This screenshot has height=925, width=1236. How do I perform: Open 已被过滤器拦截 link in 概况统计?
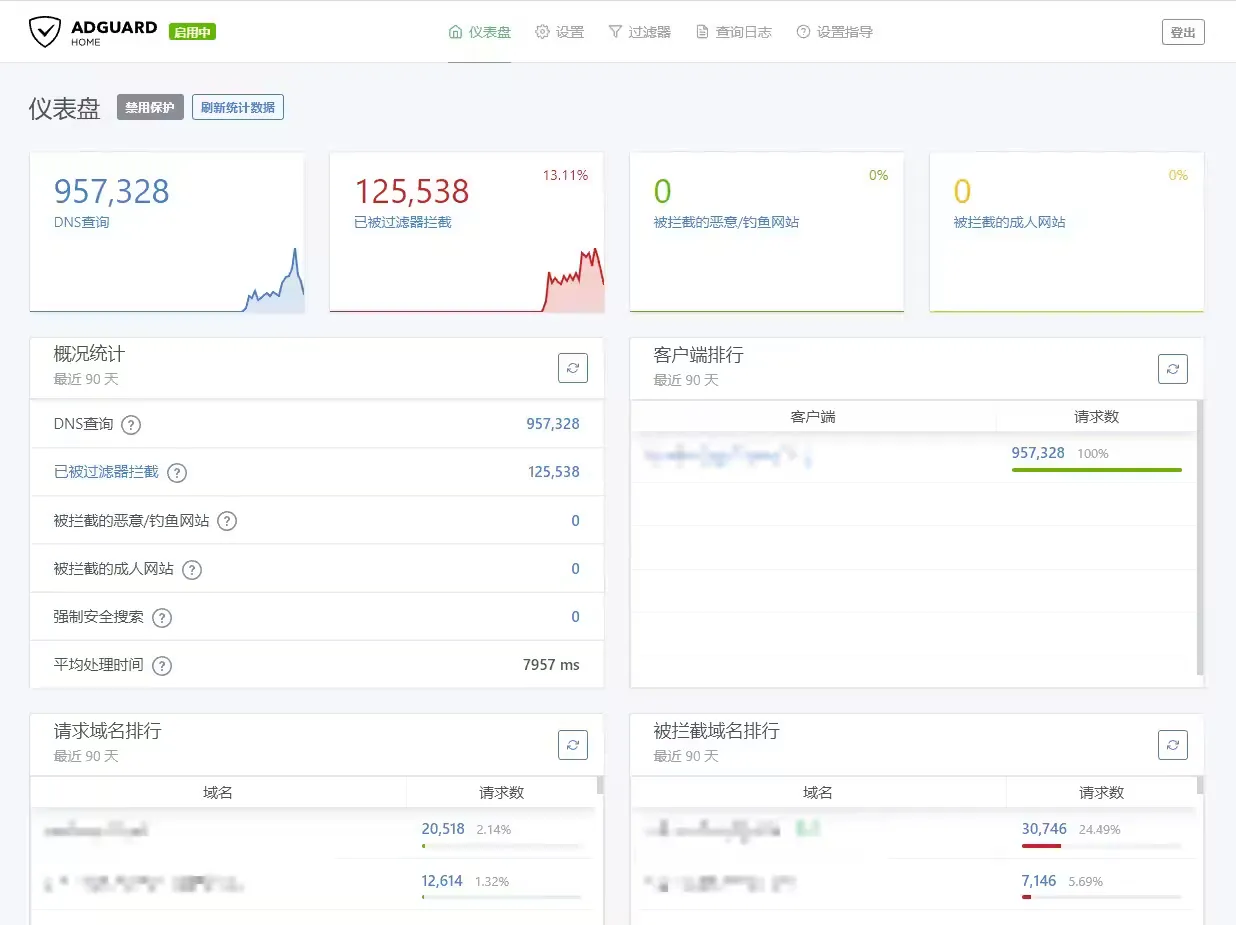point(106,472)
